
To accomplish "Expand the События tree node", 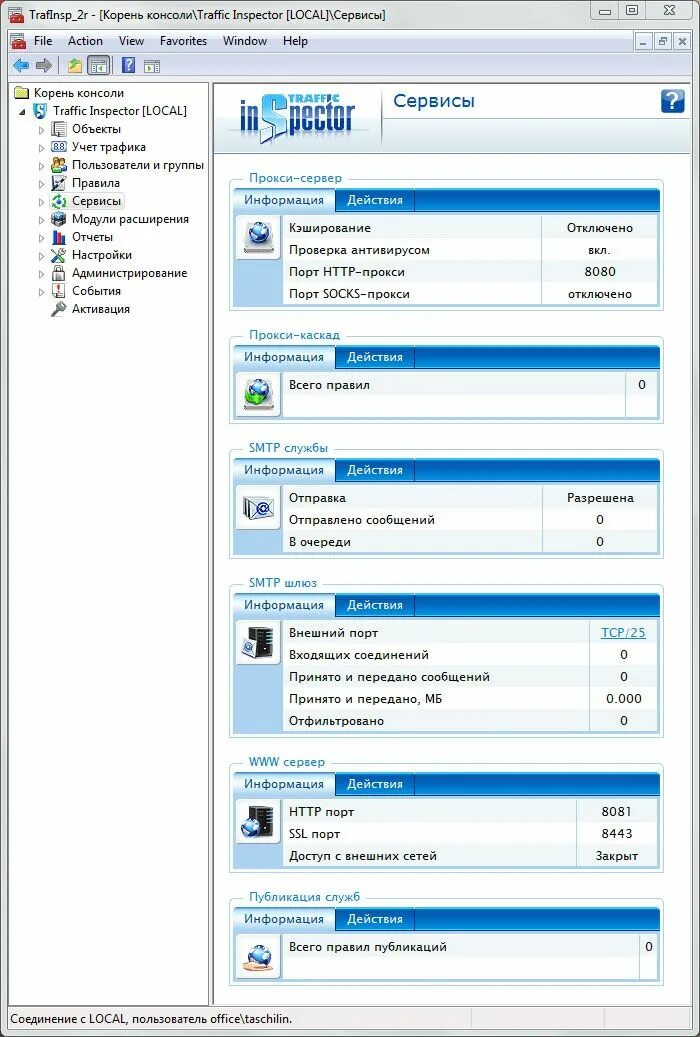I will coord(41,292).
